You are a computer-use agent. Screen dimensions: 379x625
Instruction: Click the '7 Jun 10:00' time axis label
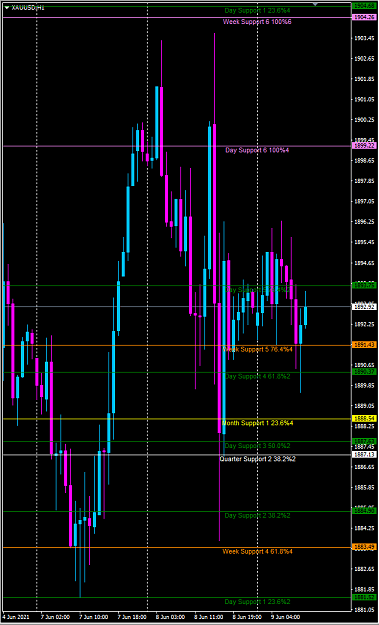point(94,617)
